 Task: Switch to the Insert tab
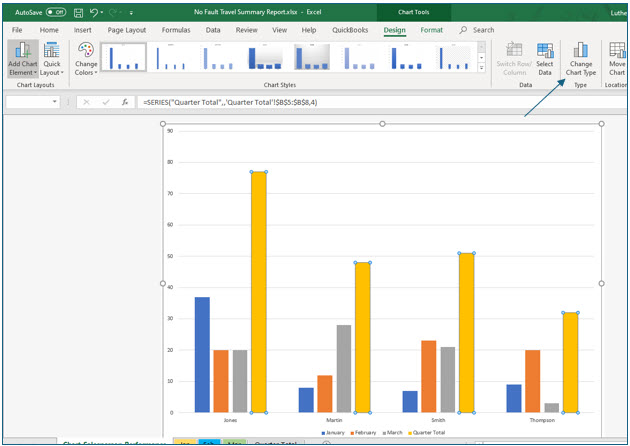(x=82, y=30)
